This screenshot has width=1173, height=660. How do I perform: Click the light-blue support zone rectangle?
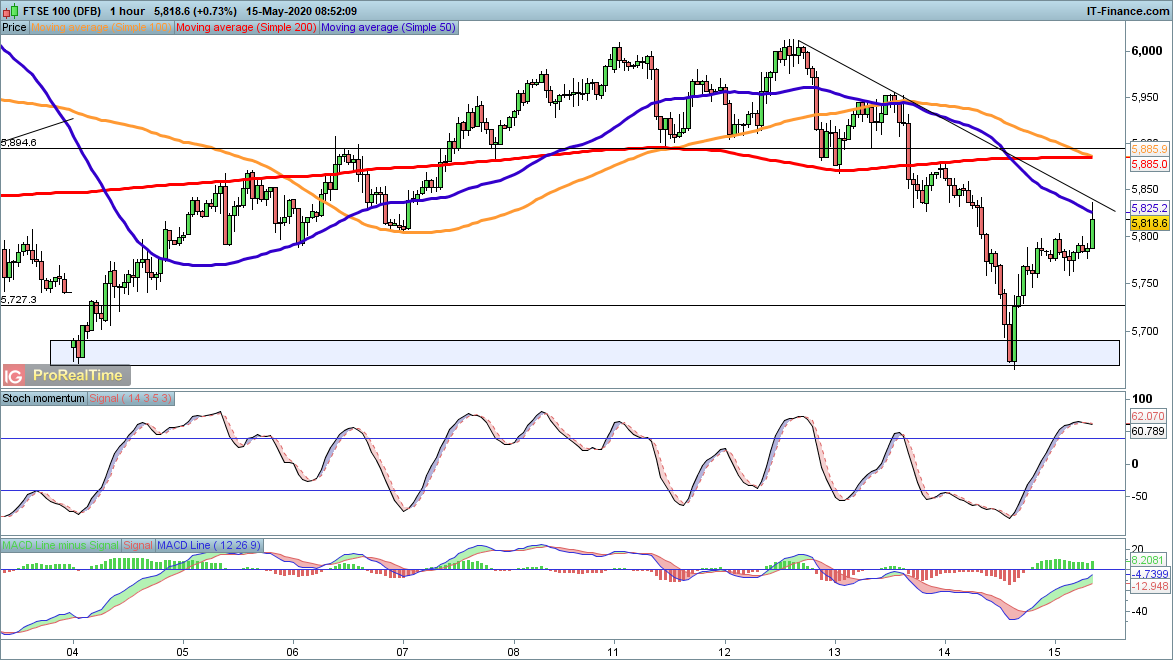(585, 353)
